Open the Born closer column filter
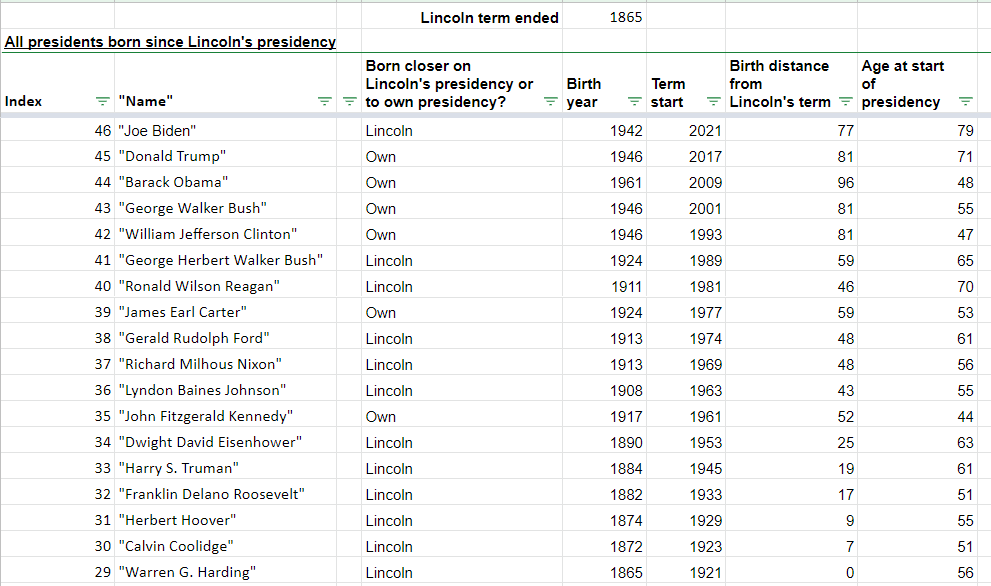Viewport: 991px width, 586px height. click(550, 101)
